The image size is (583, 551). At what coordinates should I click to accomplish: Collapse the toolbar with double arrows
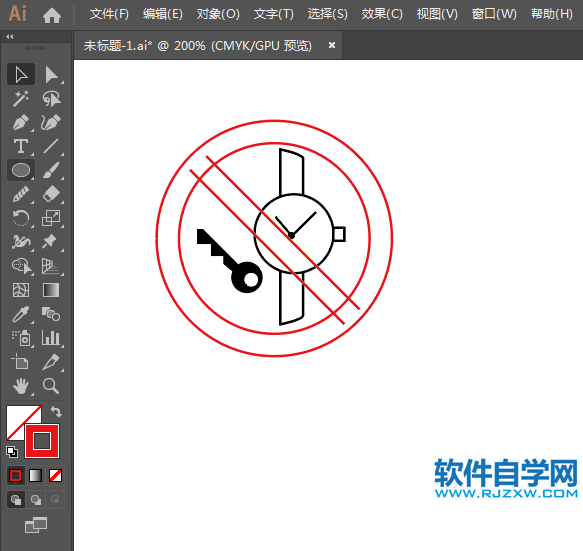click(10, 36)
